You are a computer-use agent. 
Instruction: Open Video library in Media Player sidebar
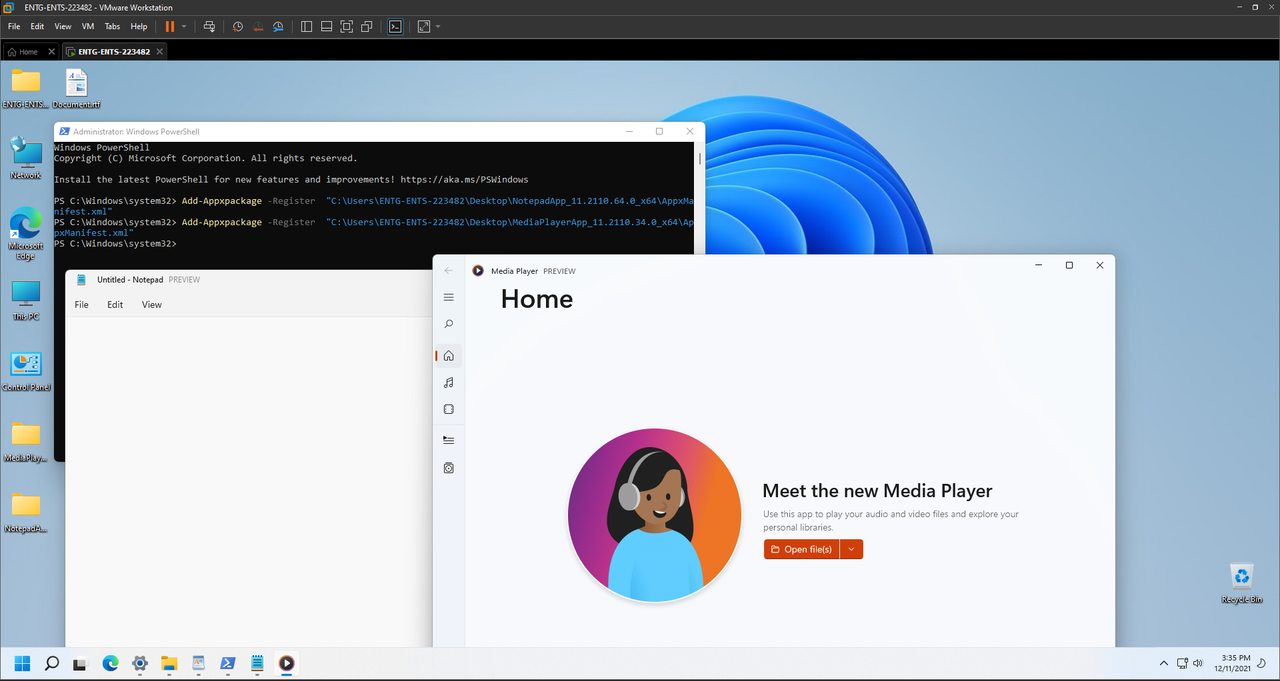click(449, 409)
